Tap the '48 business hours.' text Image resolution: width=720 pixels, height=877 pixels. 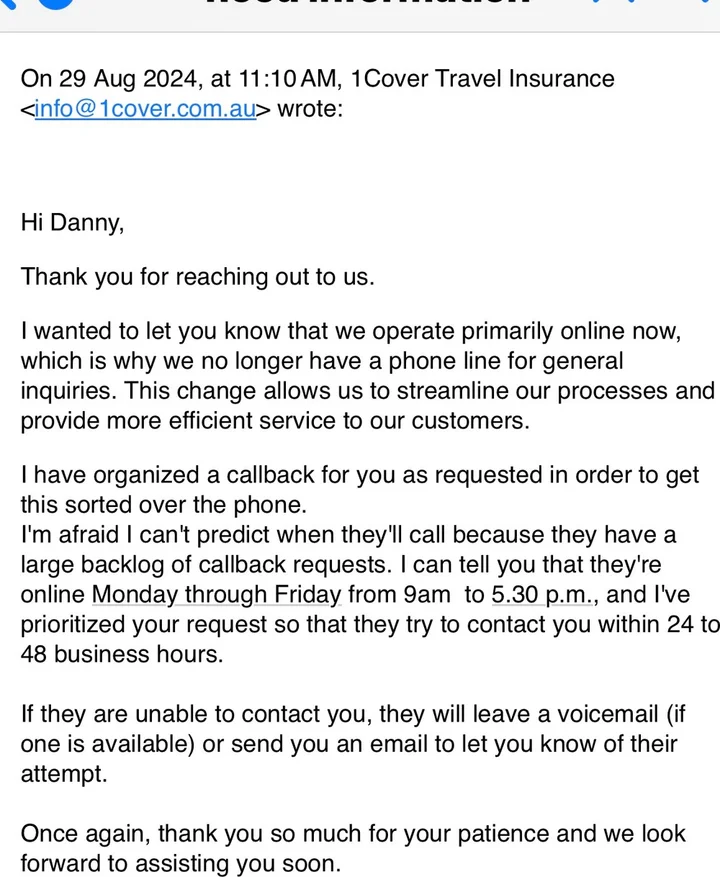(122, 654)
